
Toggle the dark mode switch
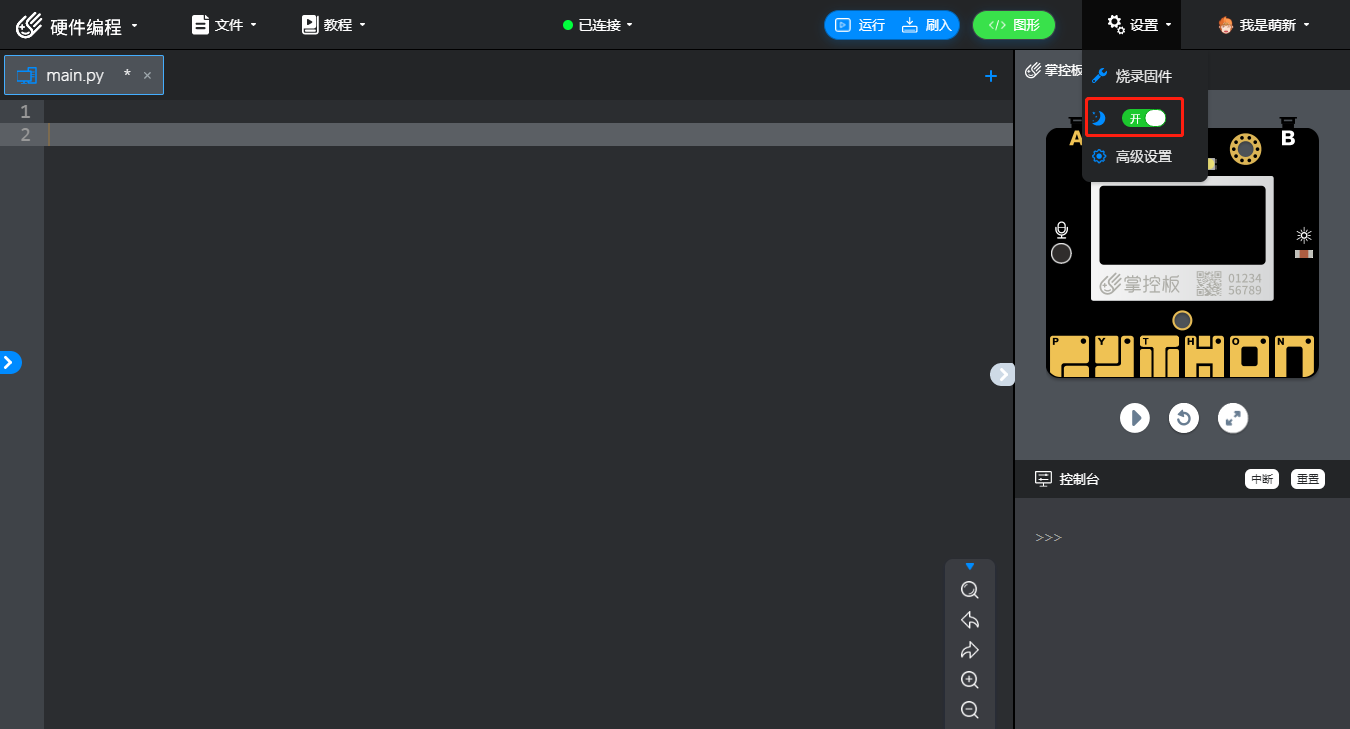pyautogui.click(x=1144, y=118)
